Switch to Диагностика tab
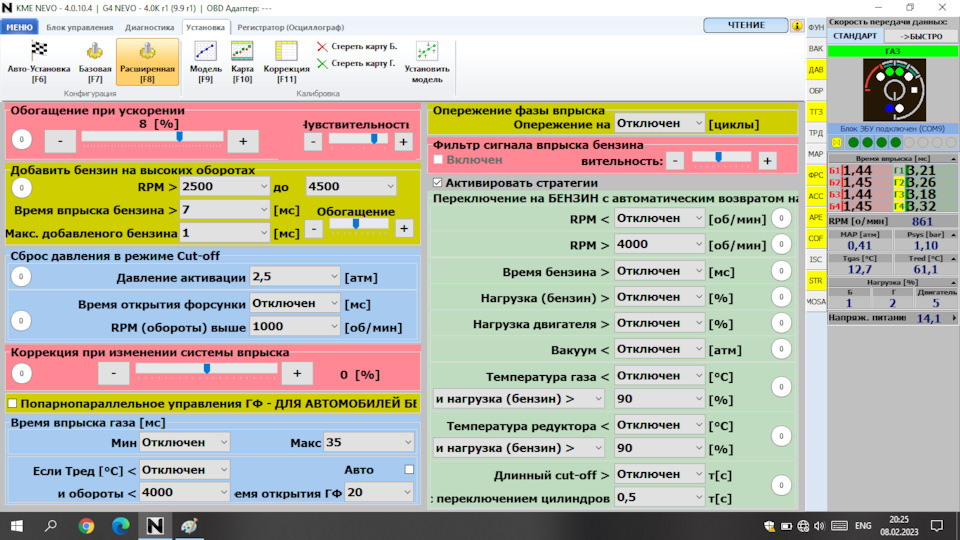The width and height of the screenshot is (960, 540). click(149, 27)
